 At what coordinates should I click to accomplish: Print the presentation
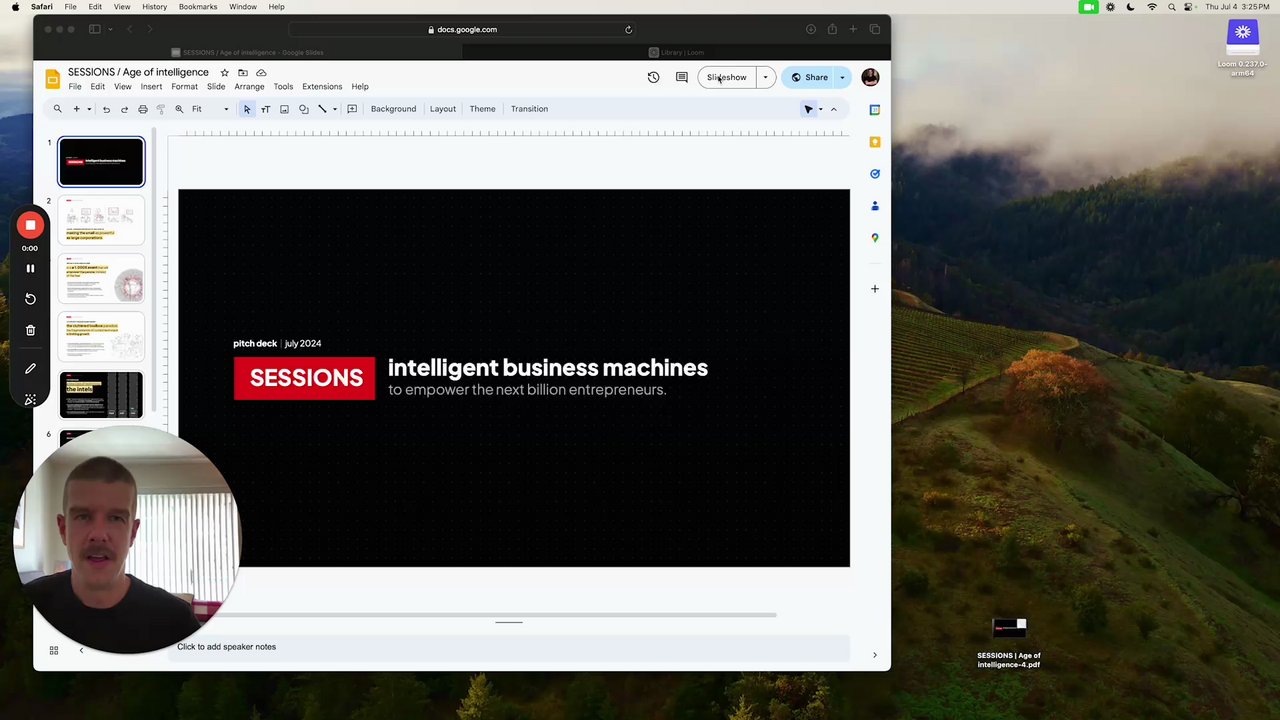[143, 109]
